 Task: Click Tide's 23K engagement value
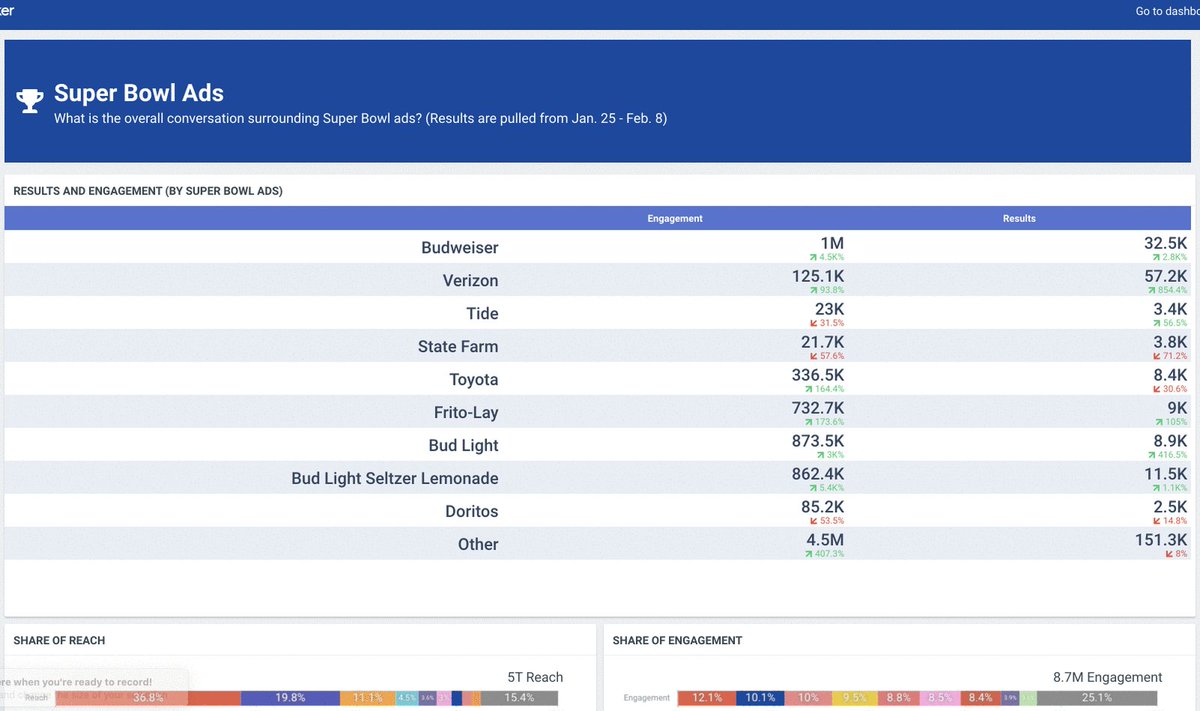[828, 309]
